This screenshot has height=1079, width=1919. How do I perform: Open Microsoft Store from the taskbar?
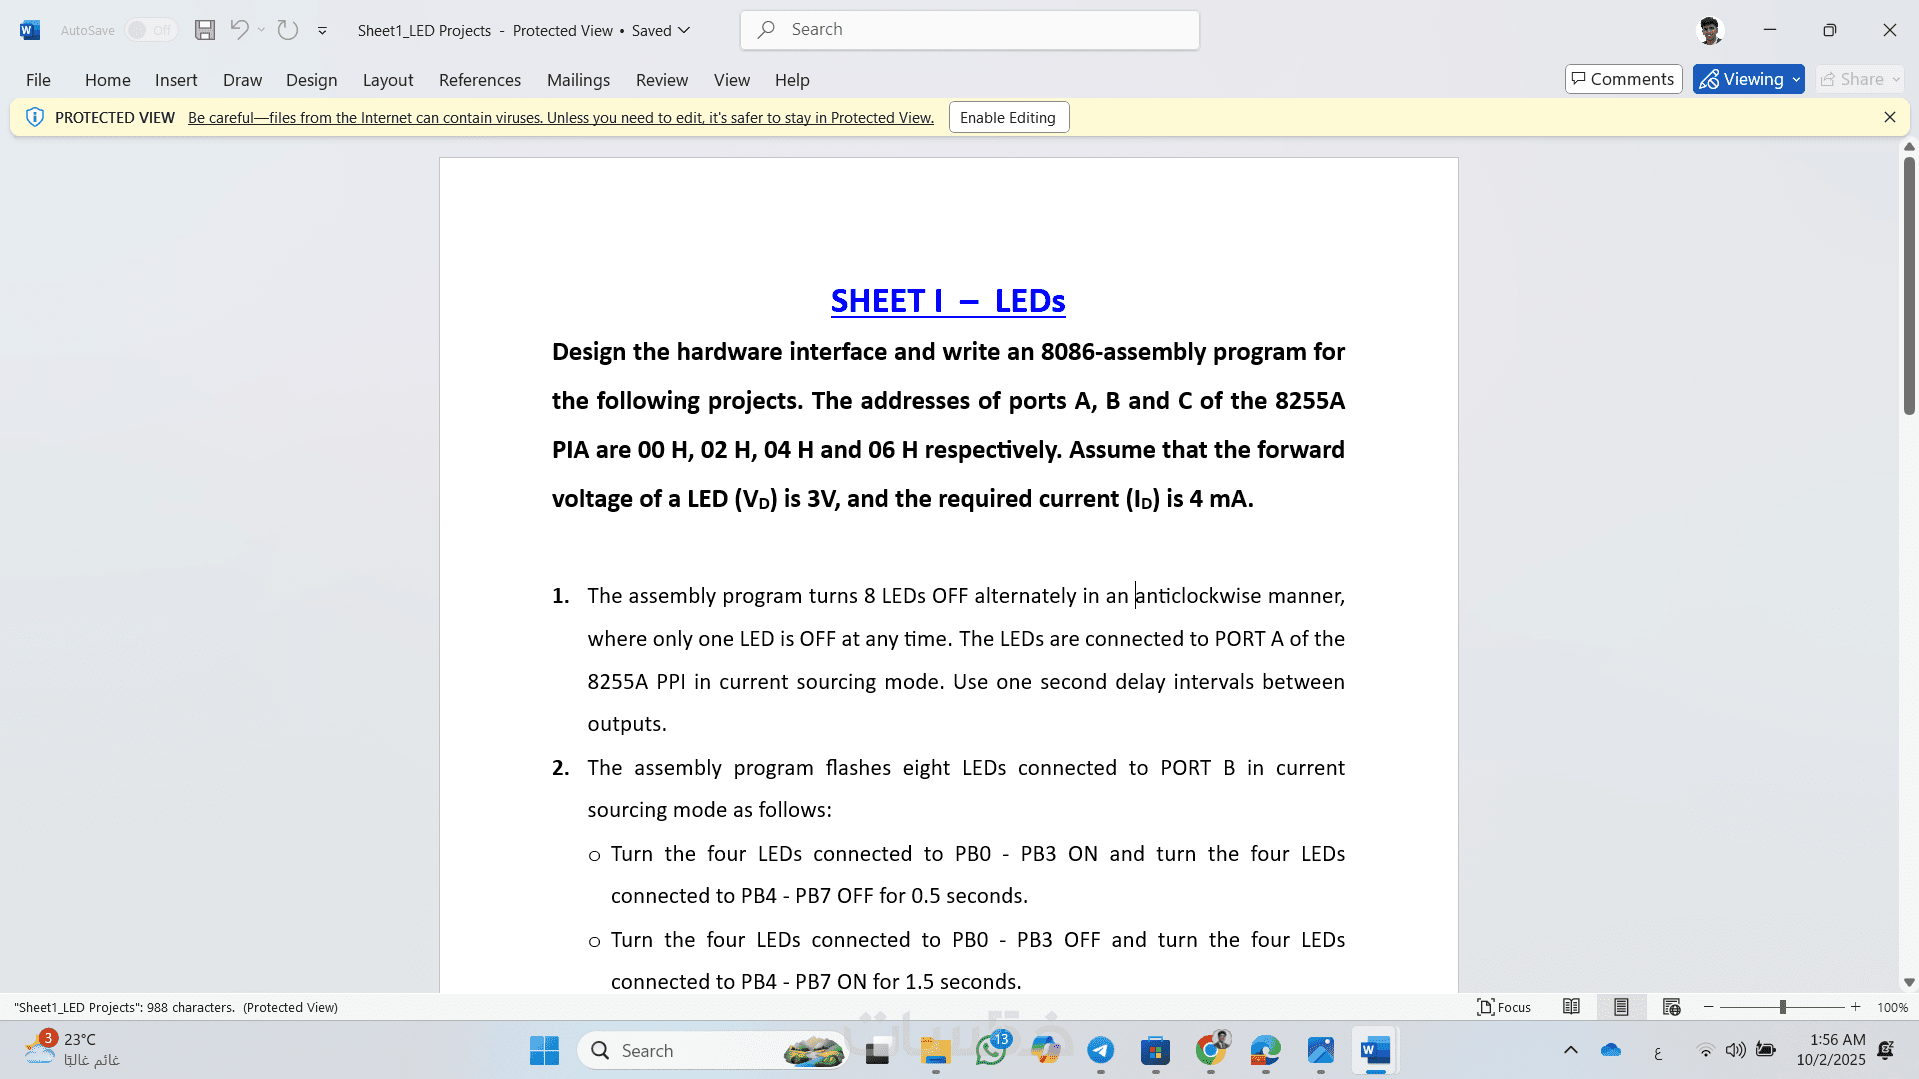(x=1156, y=1051)
